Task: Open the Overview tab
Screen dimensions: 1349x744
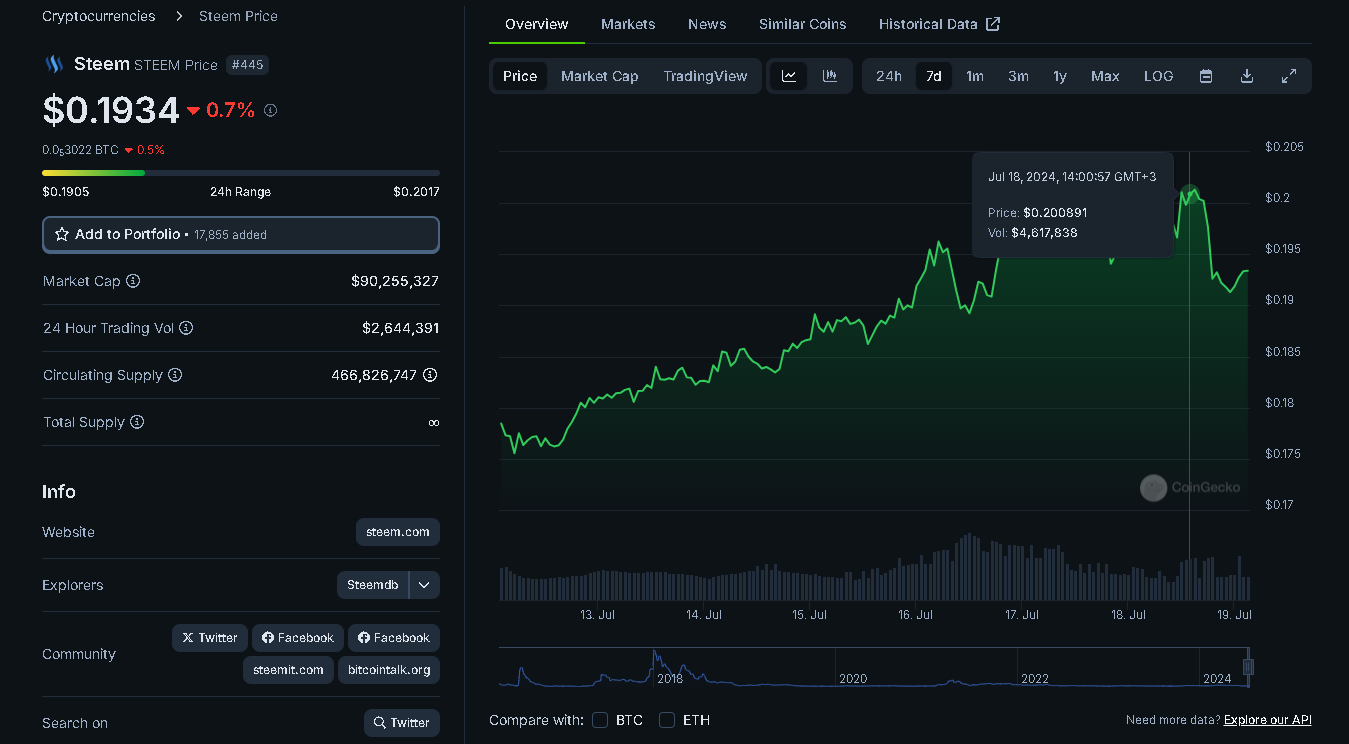Action: click(x=537, y=24)
